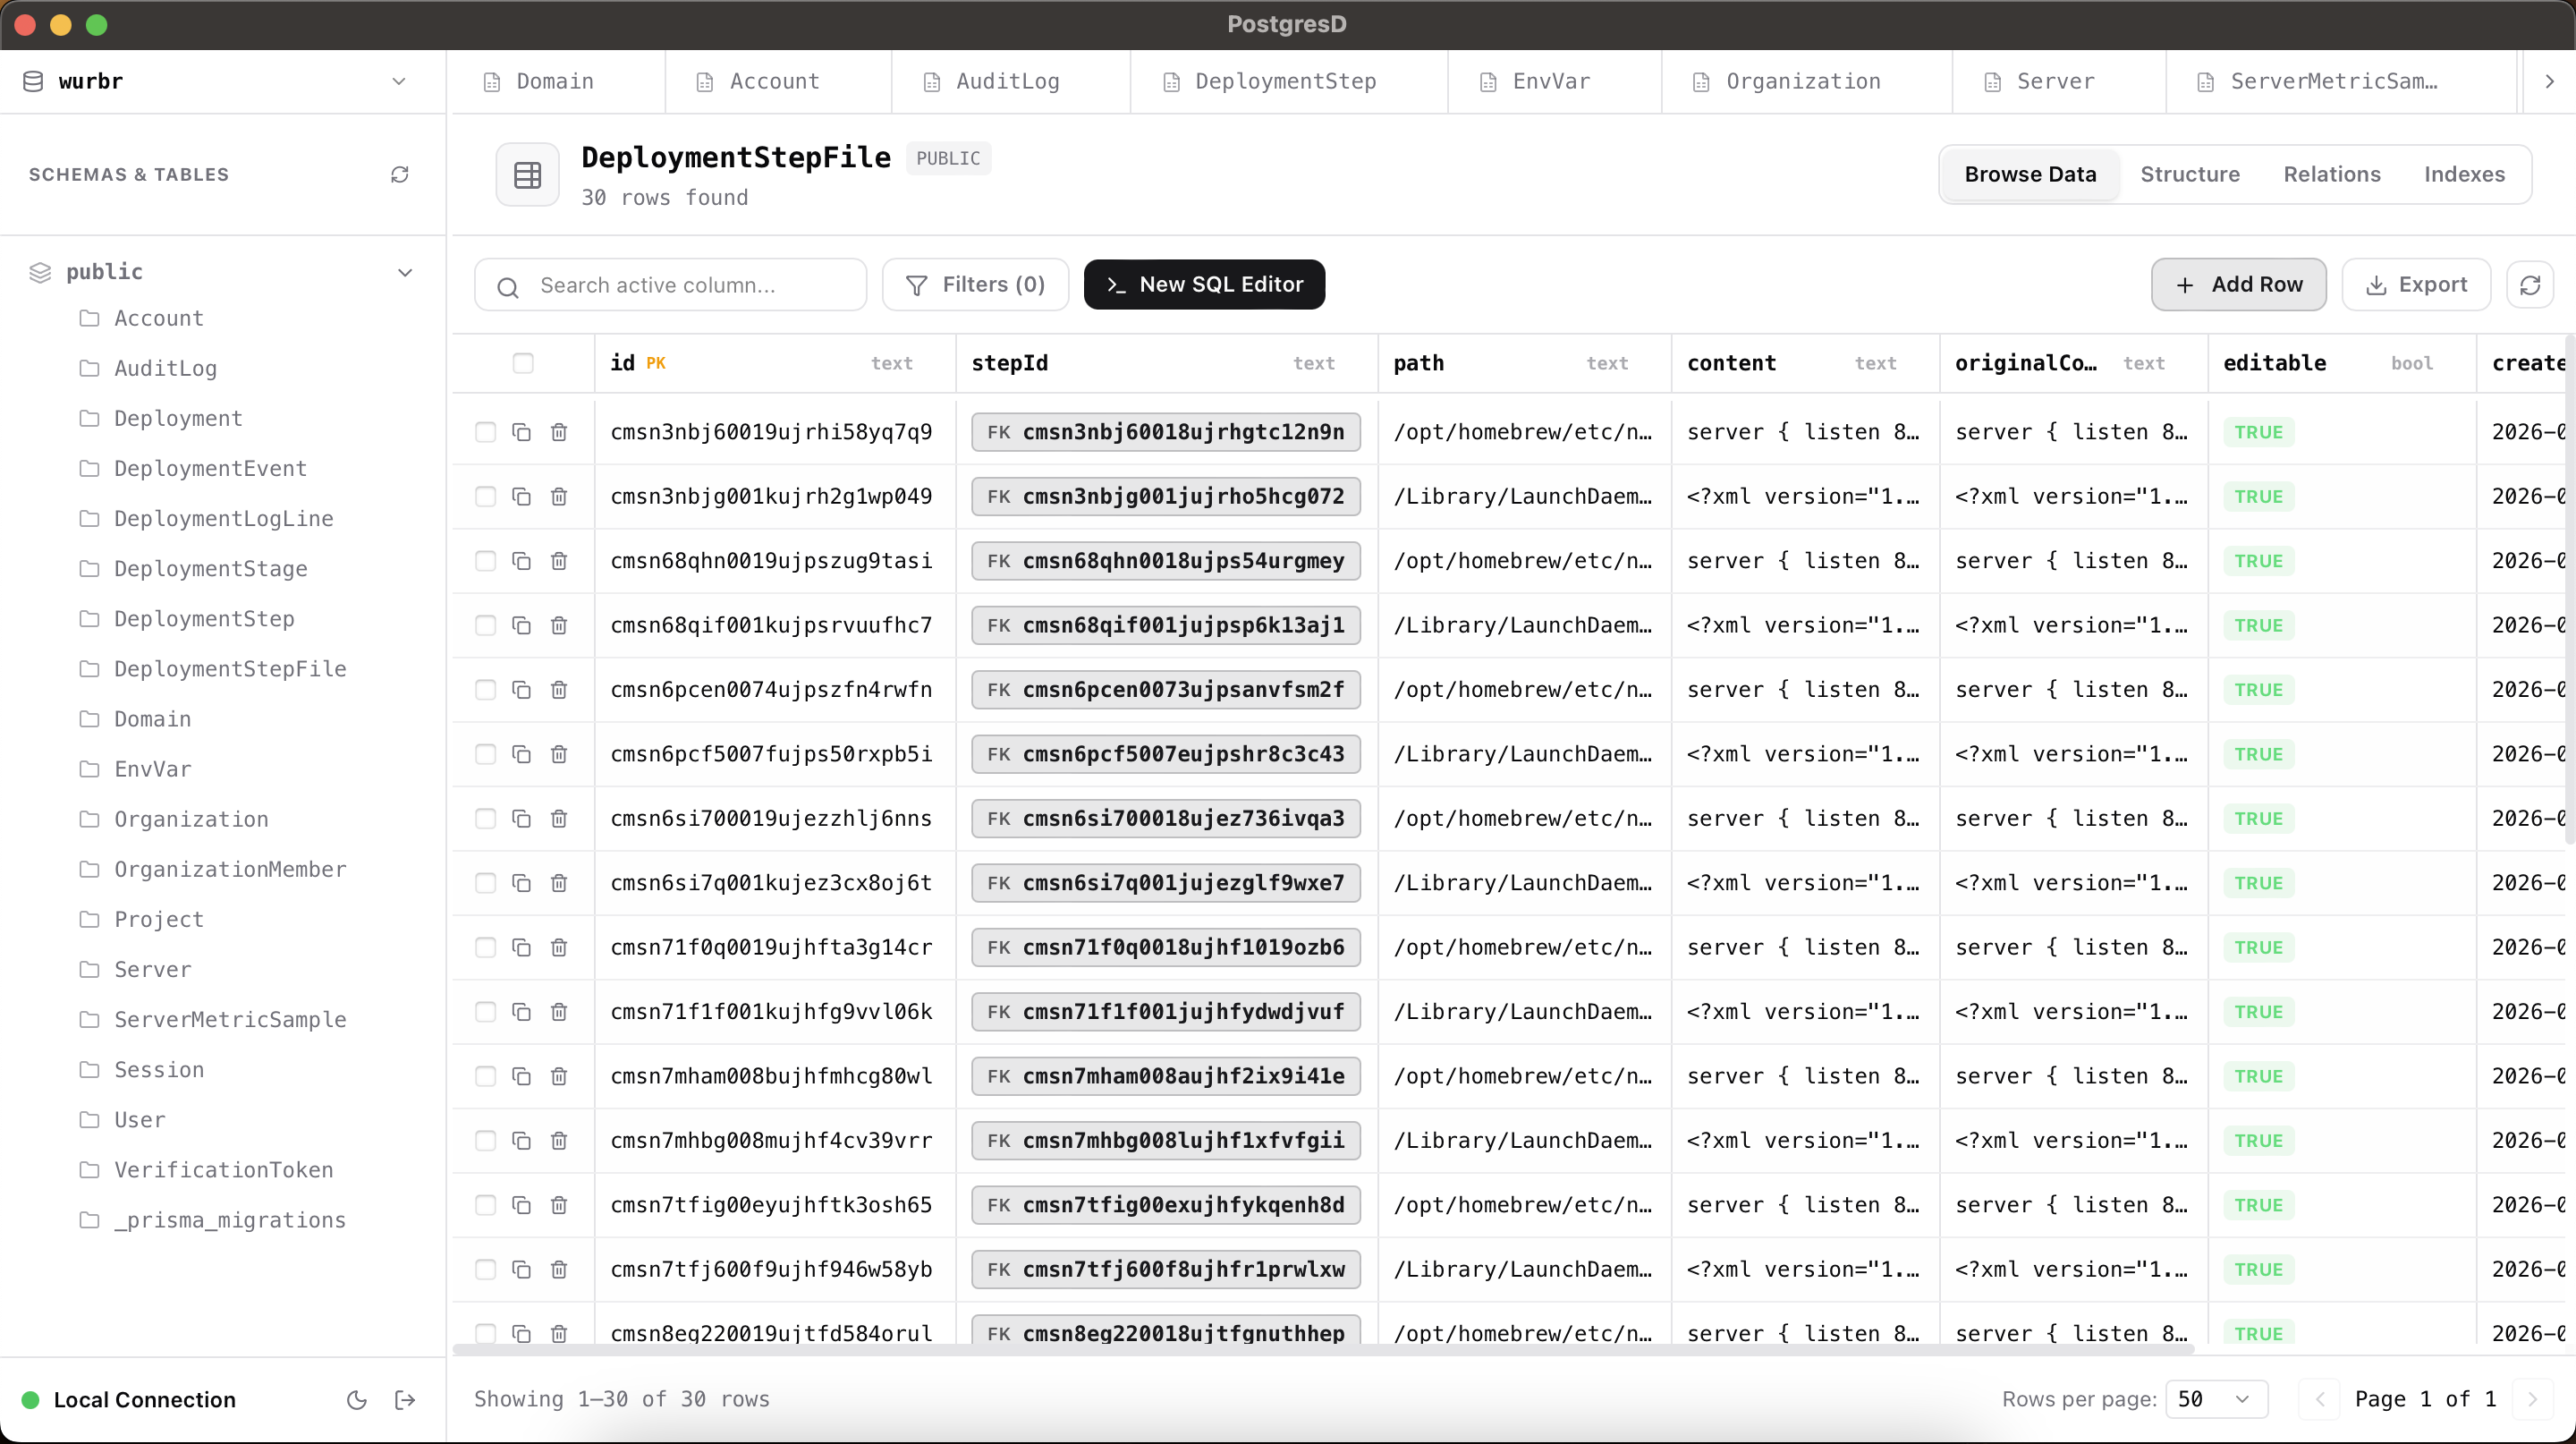Screen dimensions: 2576x1444
Task: Open the ServerMetricSample table in sidebar
Action: coord(230,1019)
